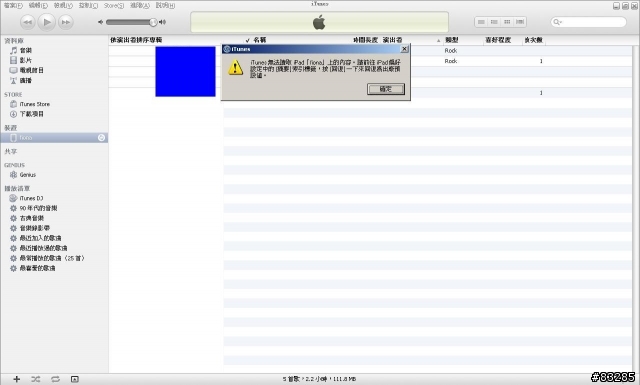Open iTunes Store from sidebar
The height and width of the screenshot is (385, 640).
coord(34,104)
